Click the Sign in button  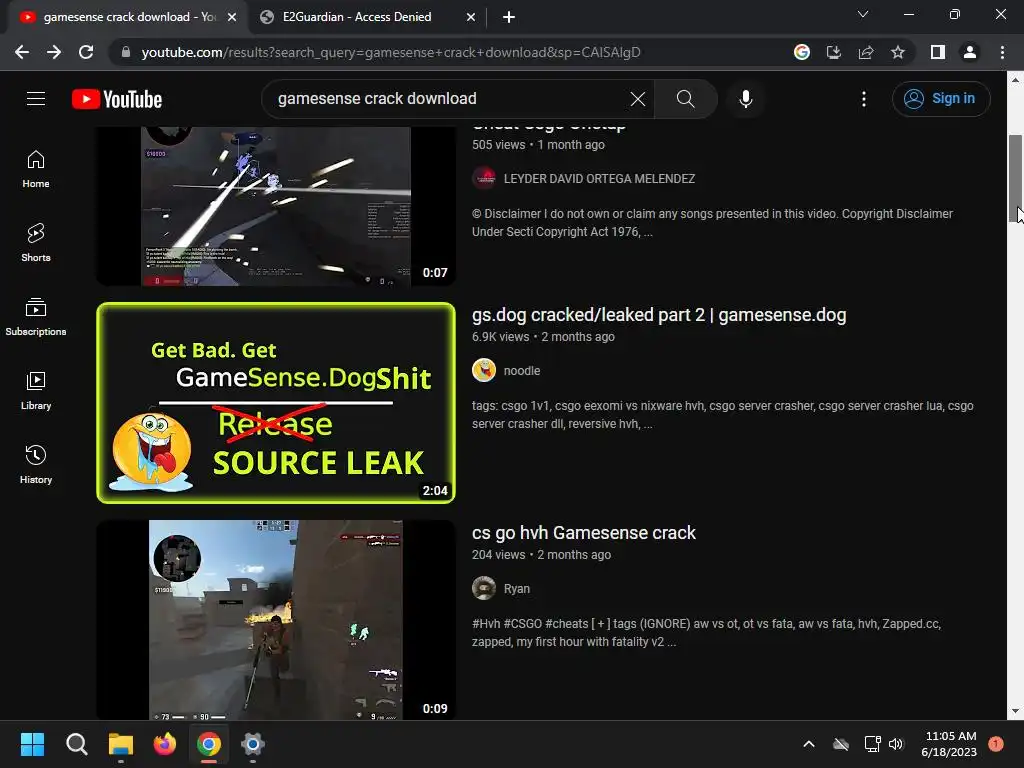coord(940,99)
